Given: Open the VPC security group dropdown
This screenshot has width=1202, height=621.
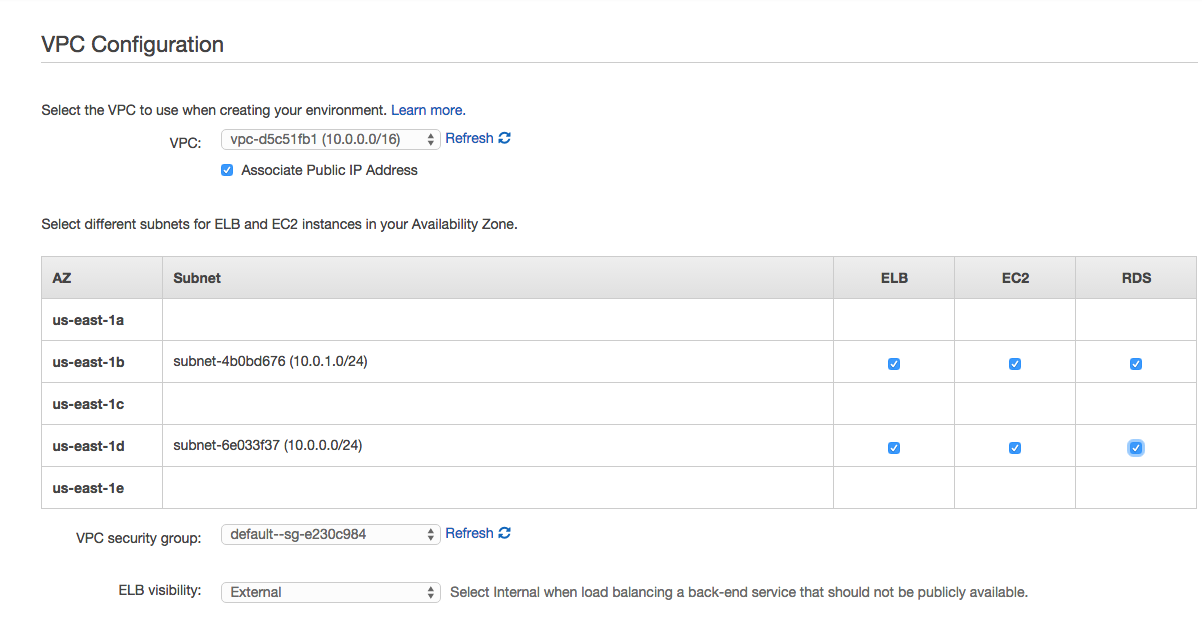Looking at the screenshot, I should 330,534.
